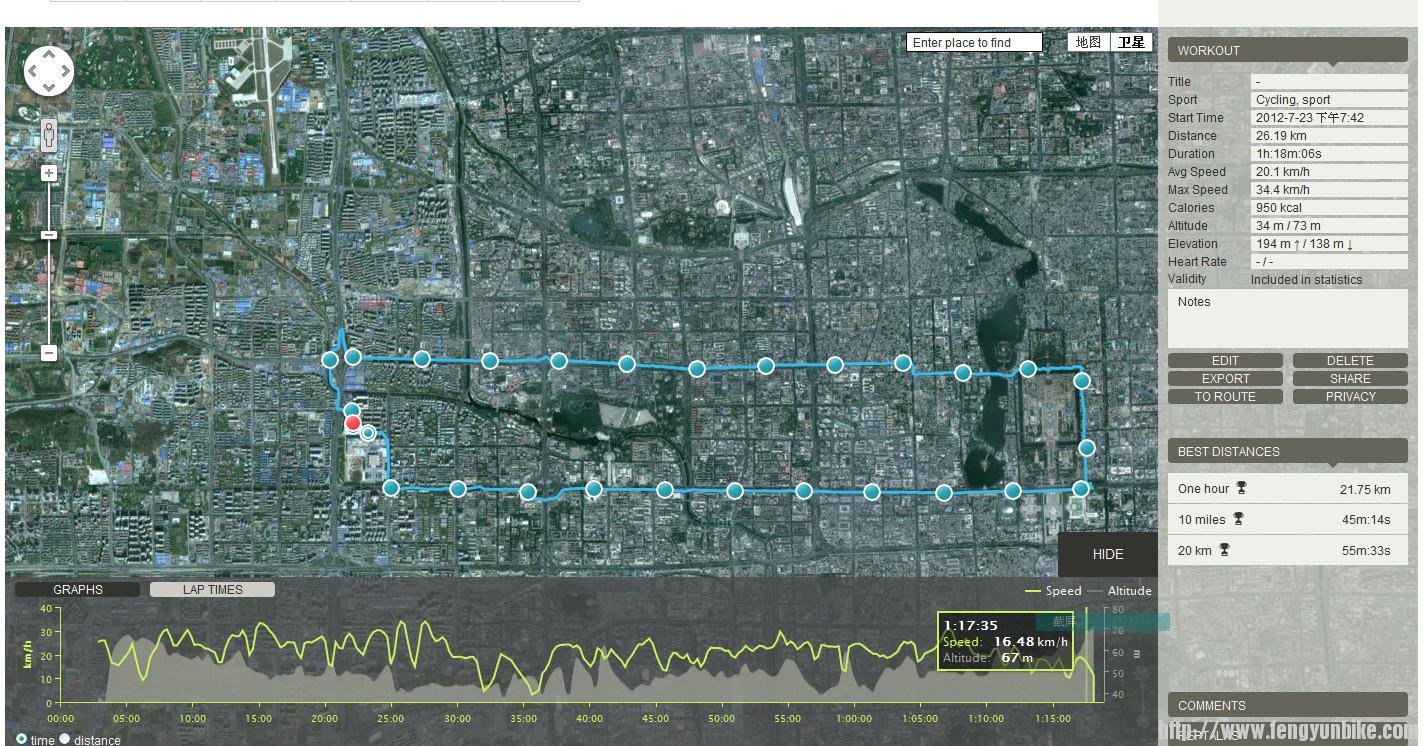Click the trophy icon beside 20 km
1423x746 pixels.
click(x=1224, y=549)
